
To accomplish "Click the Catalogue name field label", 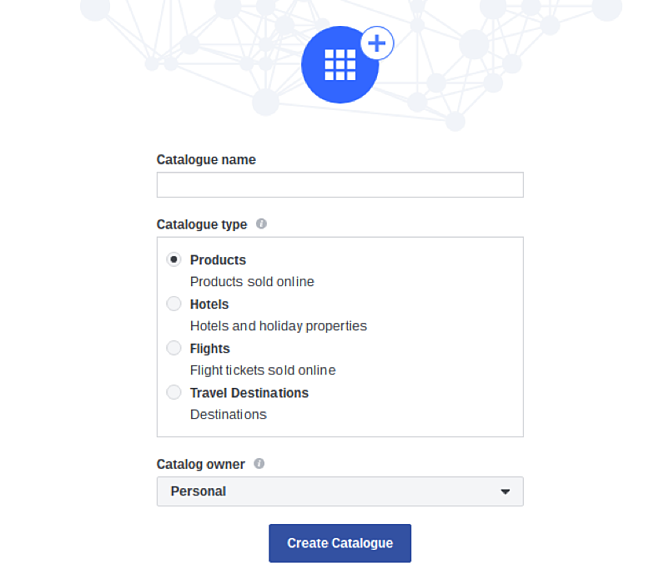I will click(x=206, y=160).
